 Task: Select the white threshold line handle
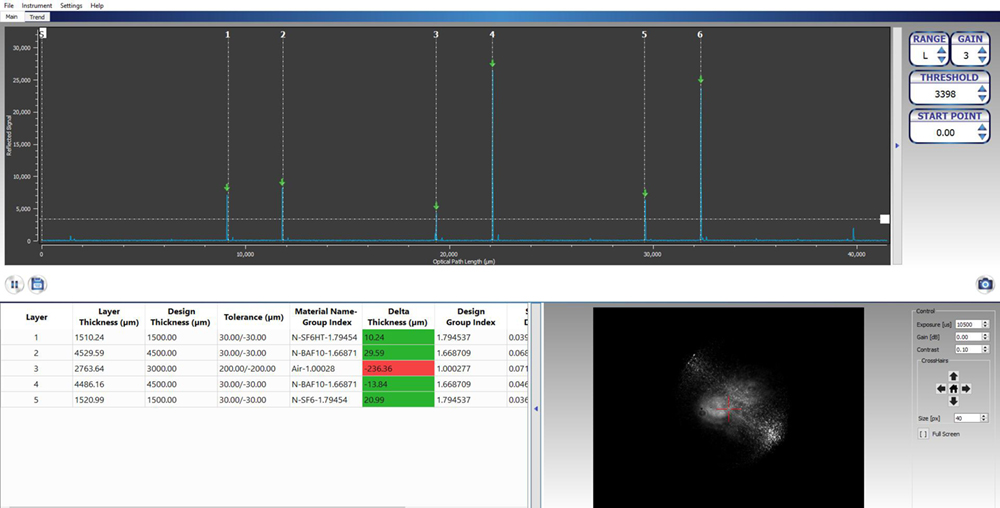pyautogui.click(x=884, y=219)
